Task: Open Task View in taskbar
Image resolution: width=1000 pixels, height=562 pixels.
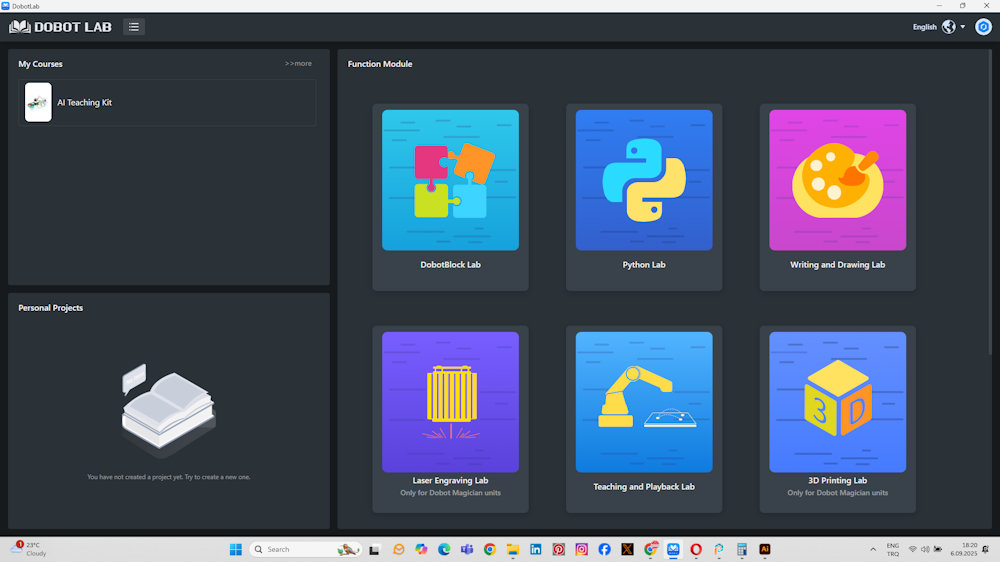Action: coord(374,549)
